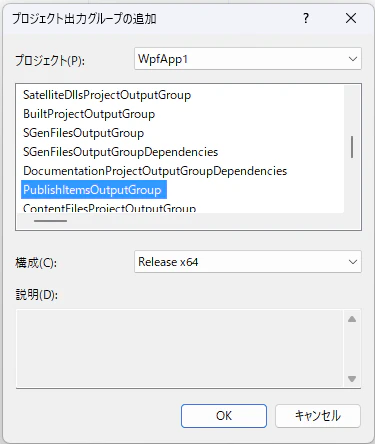Image resolution: width=375 pixels, height=444 pixels.
Task: Click the output group list horizontal scrollbar thumb
Action: click(x=50, y=221)
